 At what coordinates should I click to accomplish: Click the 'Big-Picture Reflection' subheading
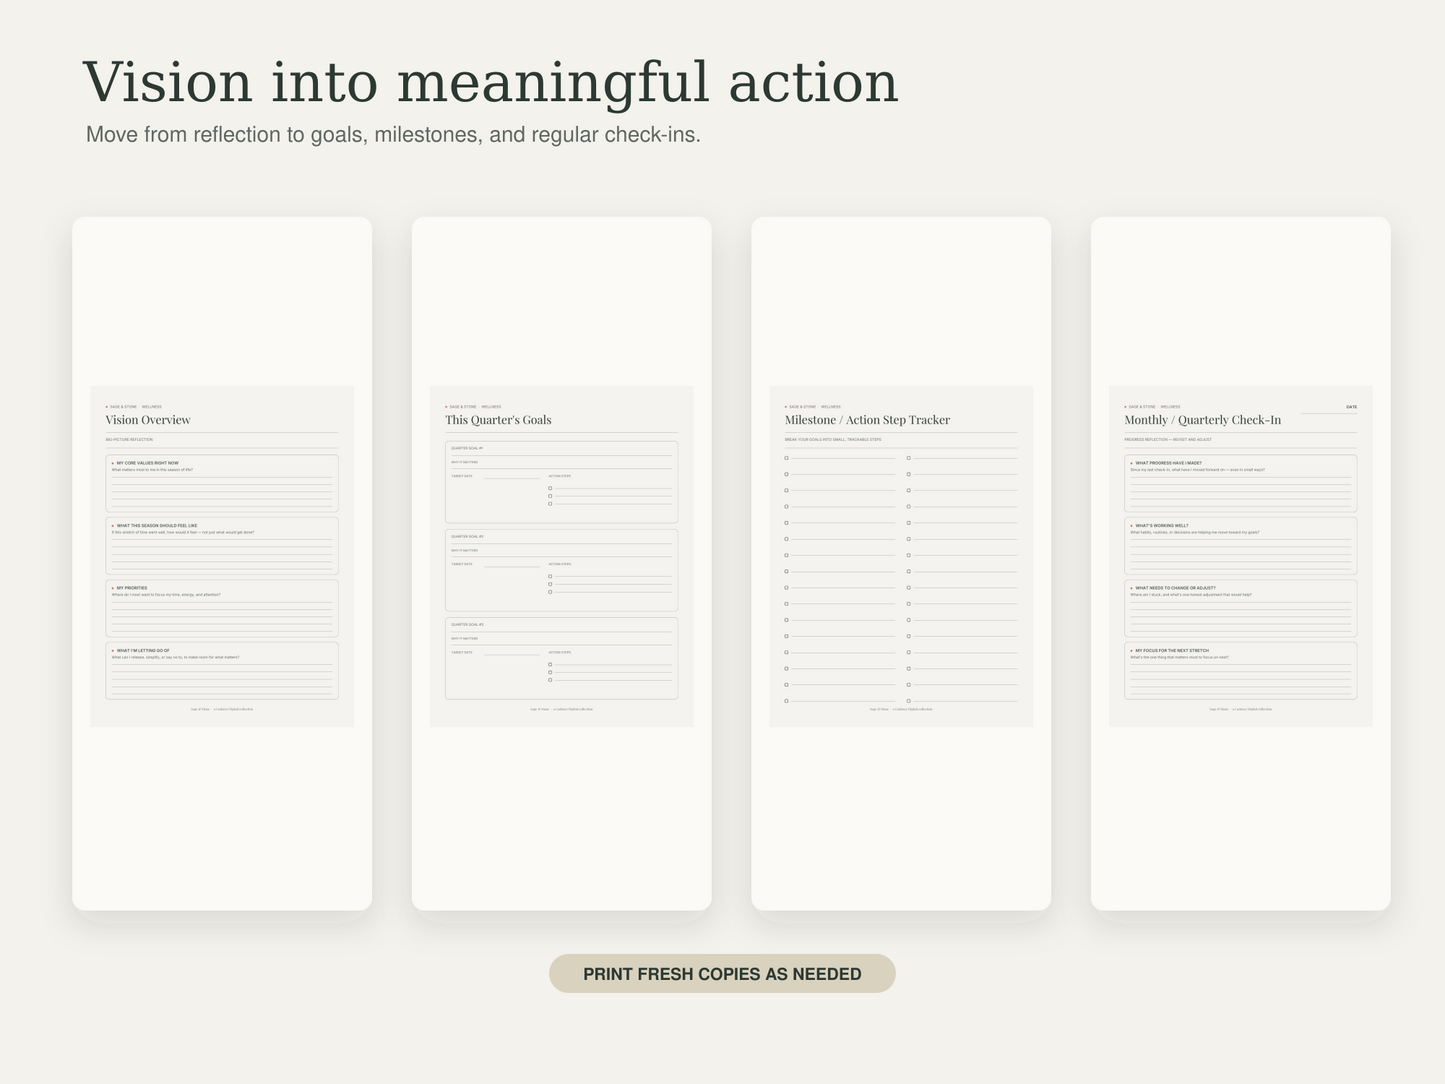129,440
